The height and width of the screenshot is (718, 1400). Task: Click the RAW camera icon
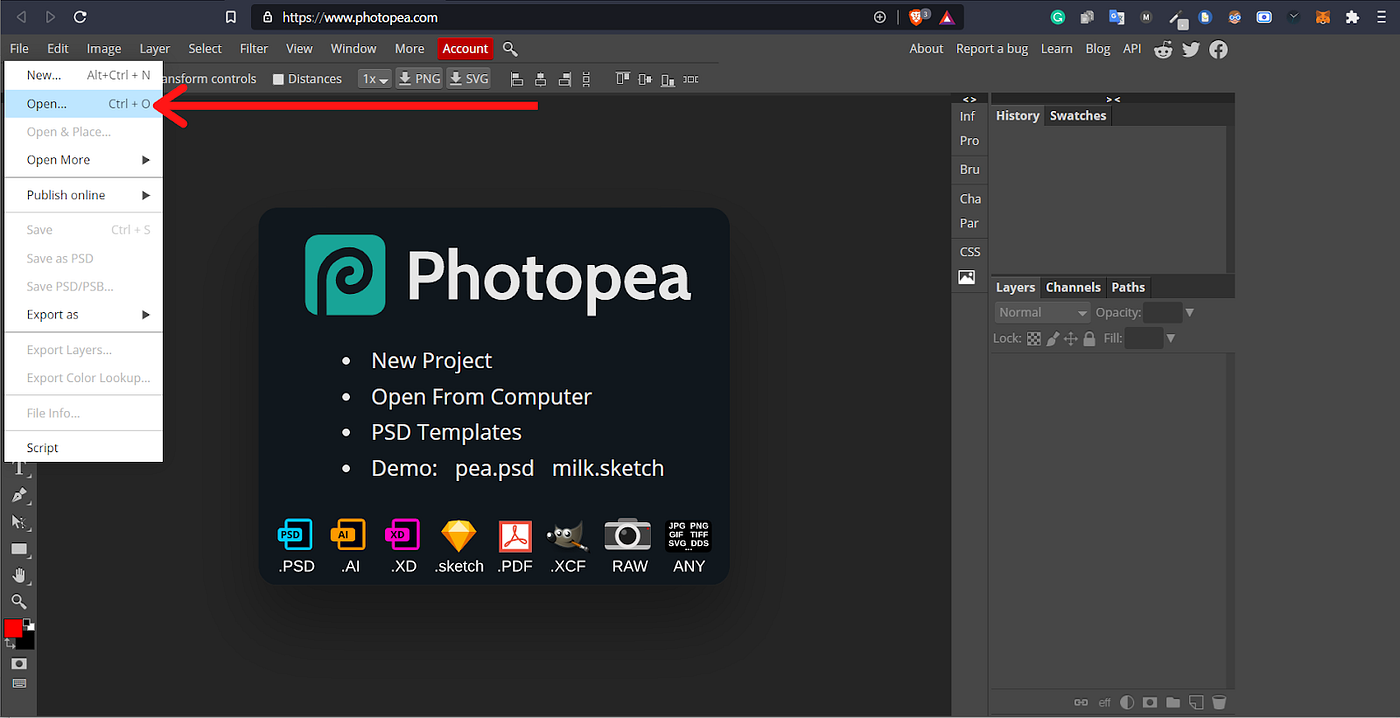[x=628, y=535]
